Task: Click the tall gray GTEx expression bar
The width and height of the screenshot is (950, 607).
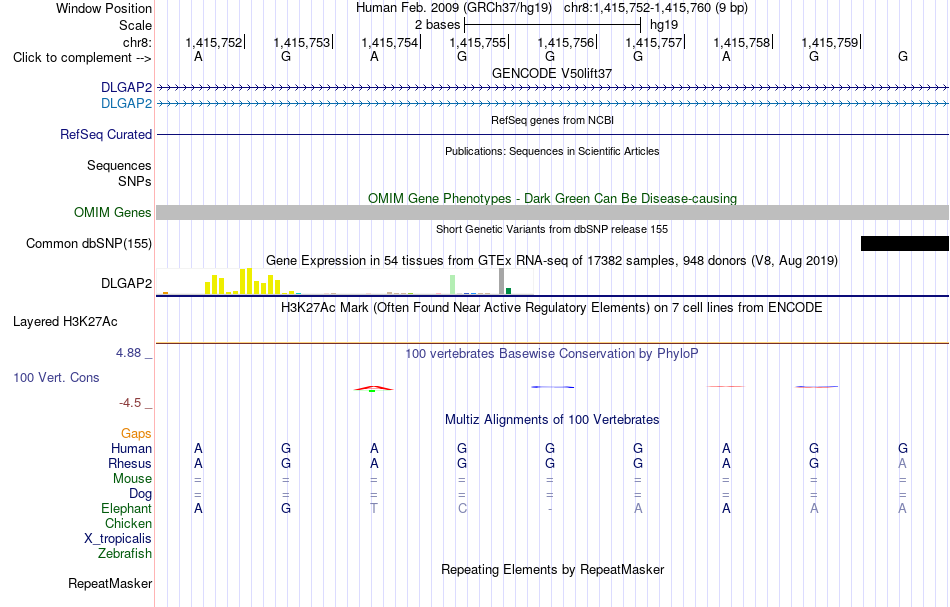Action: (501, 281)
